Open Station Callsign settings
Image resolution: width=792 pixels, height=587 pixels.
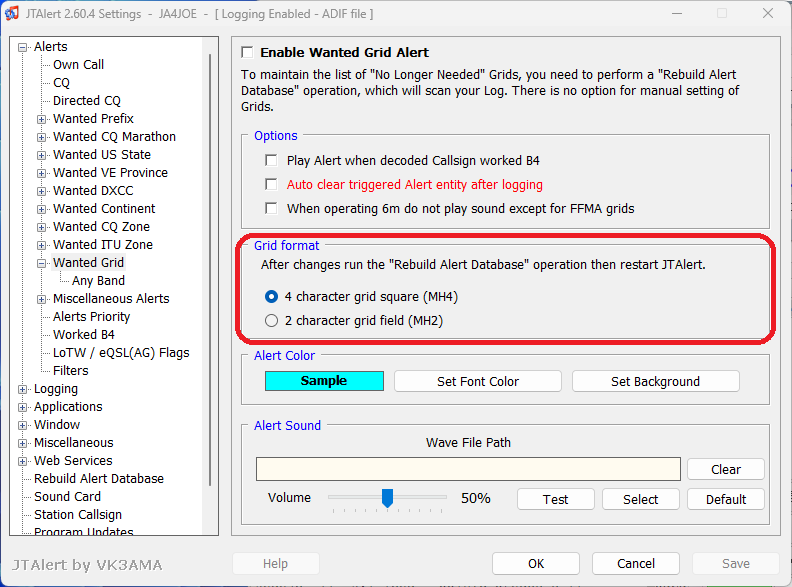[x=78, y=515]
